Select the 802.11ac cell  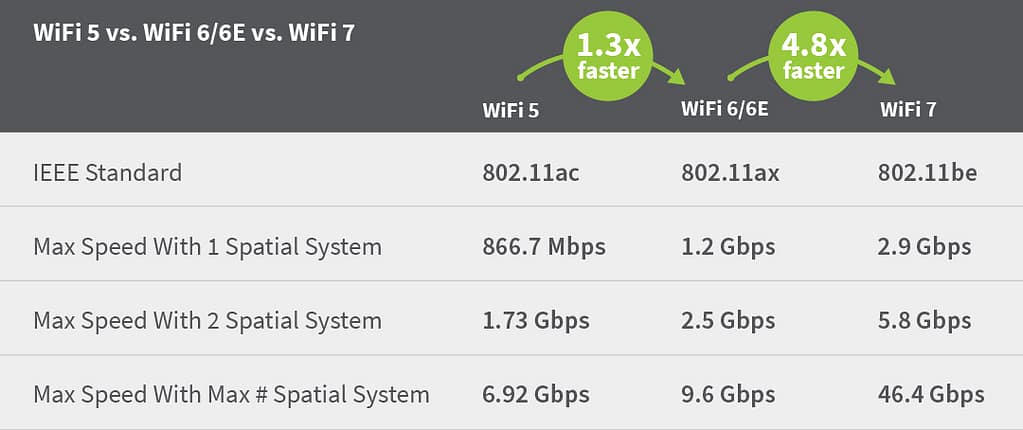click(x=530, y=172)
